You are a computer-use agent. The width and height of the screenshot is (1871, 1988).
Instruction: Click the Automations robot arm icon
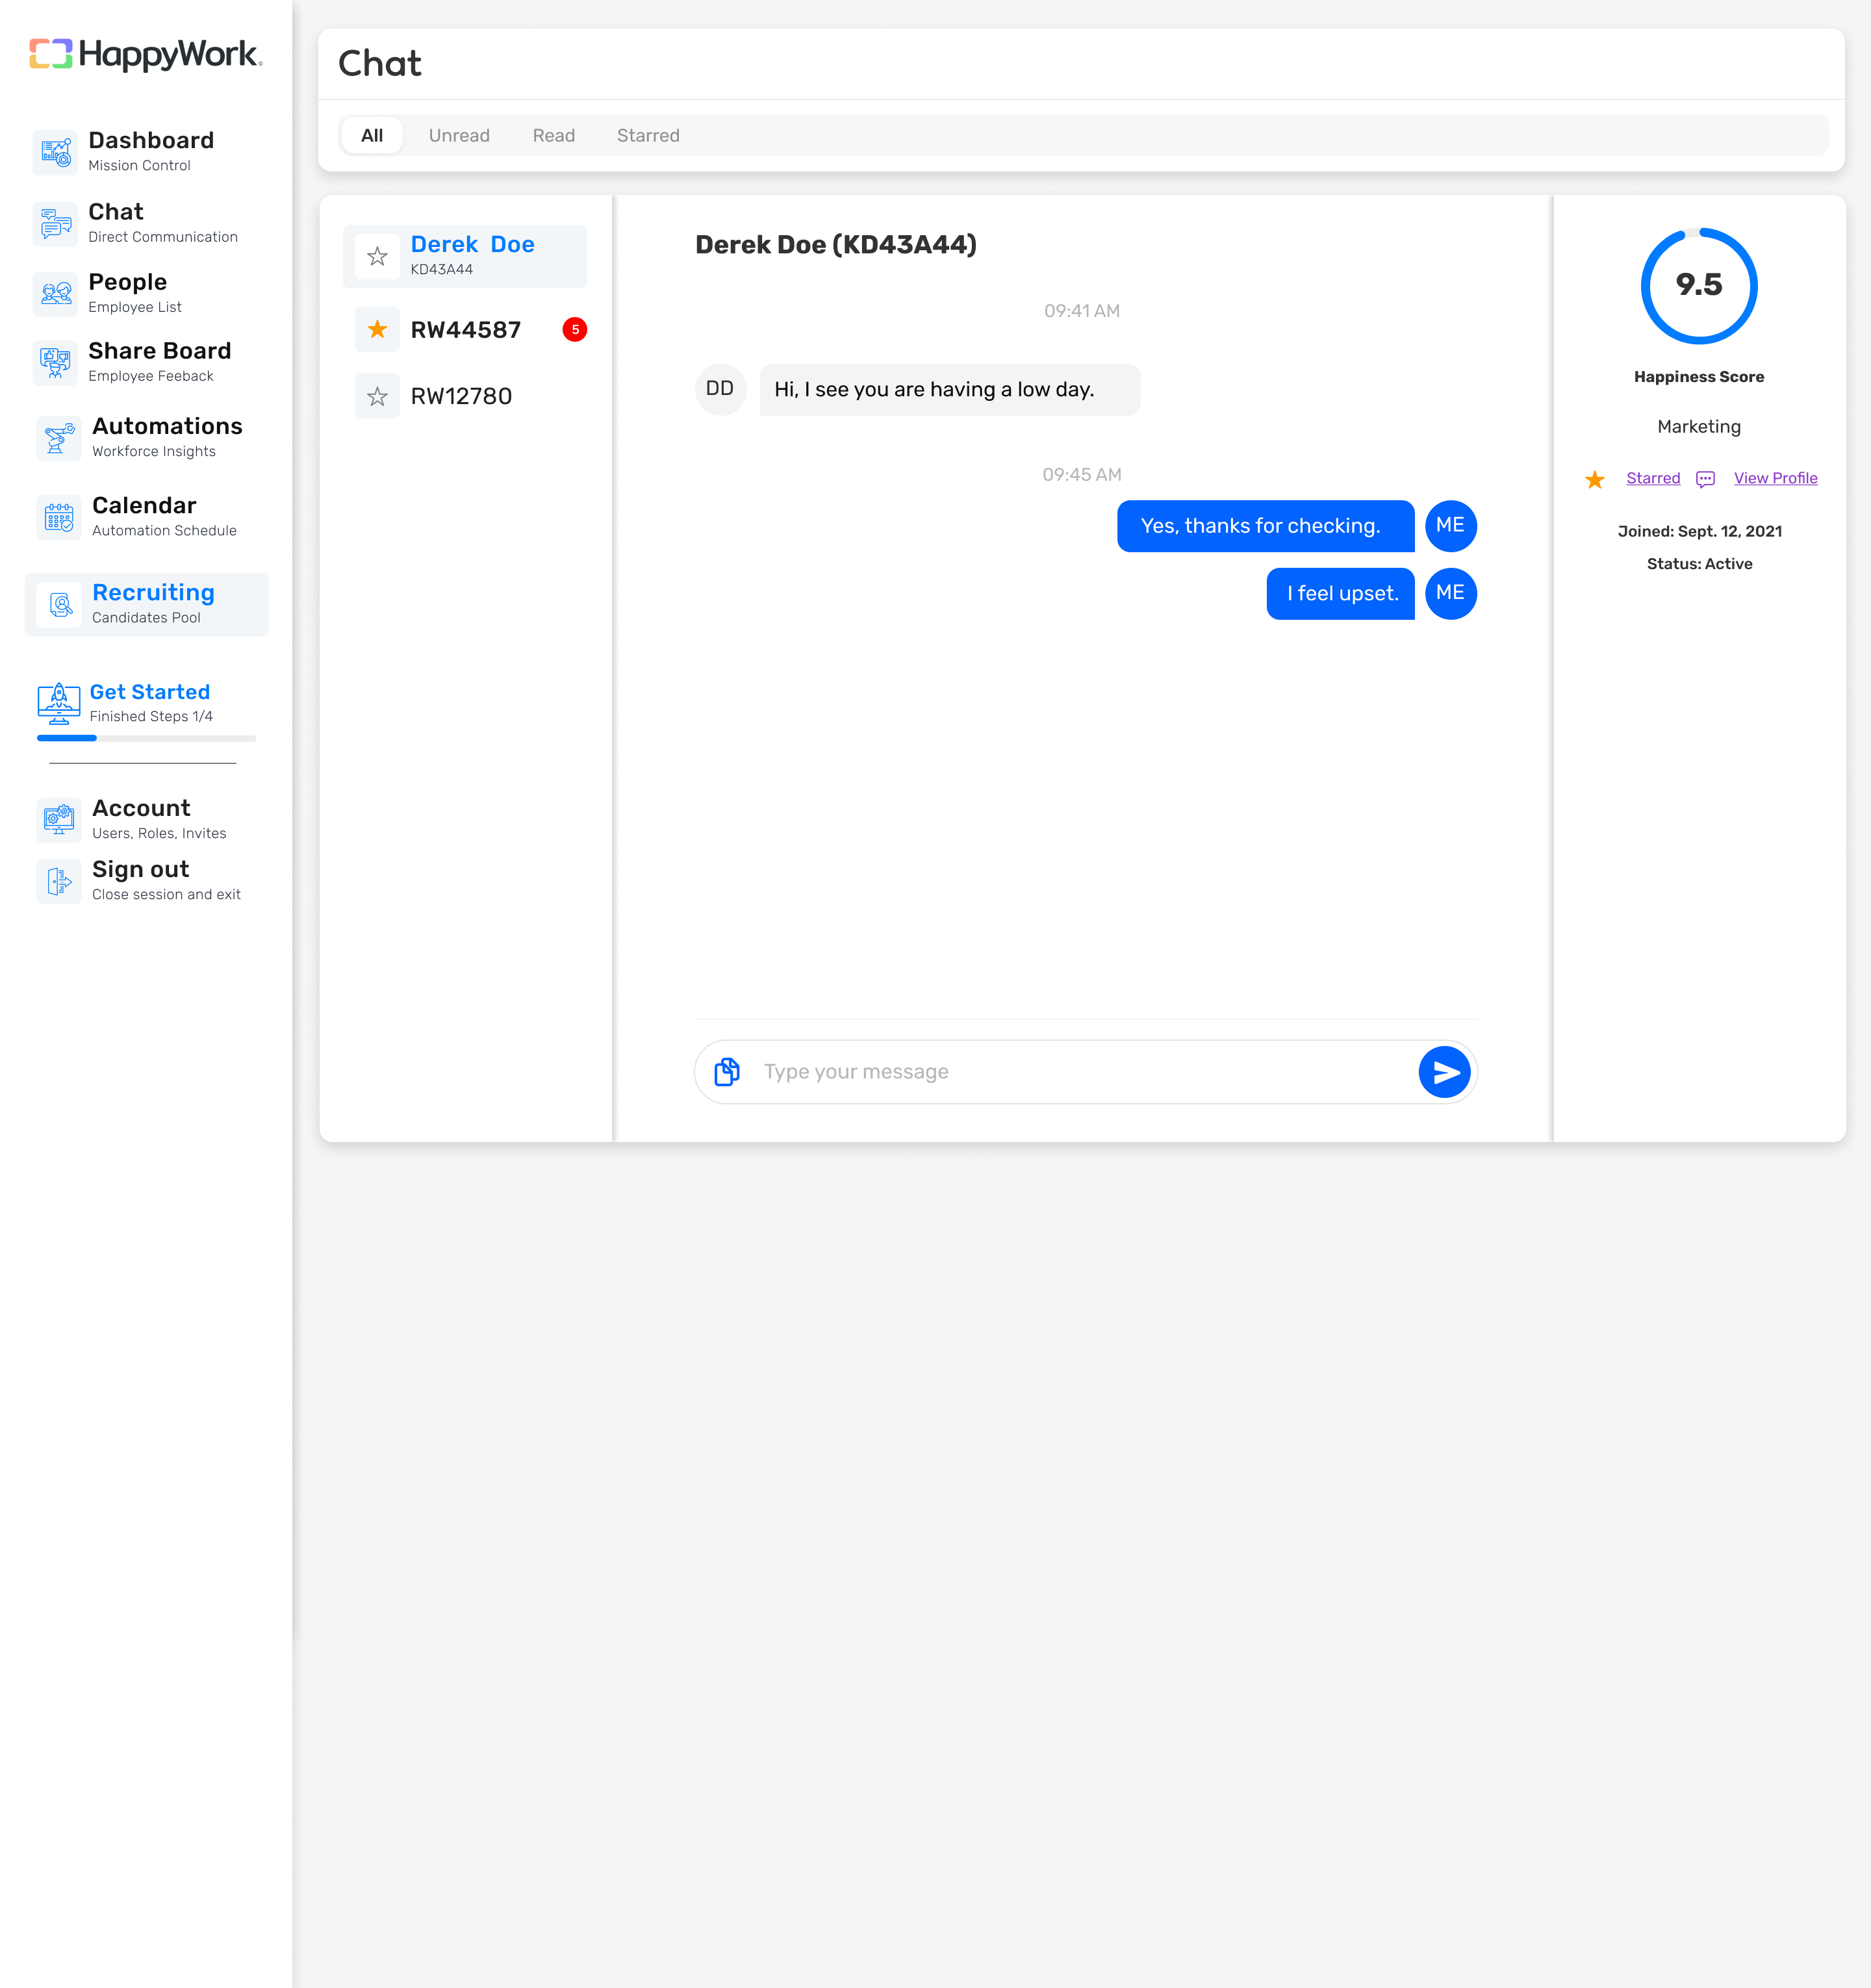[x=60, y=438]
